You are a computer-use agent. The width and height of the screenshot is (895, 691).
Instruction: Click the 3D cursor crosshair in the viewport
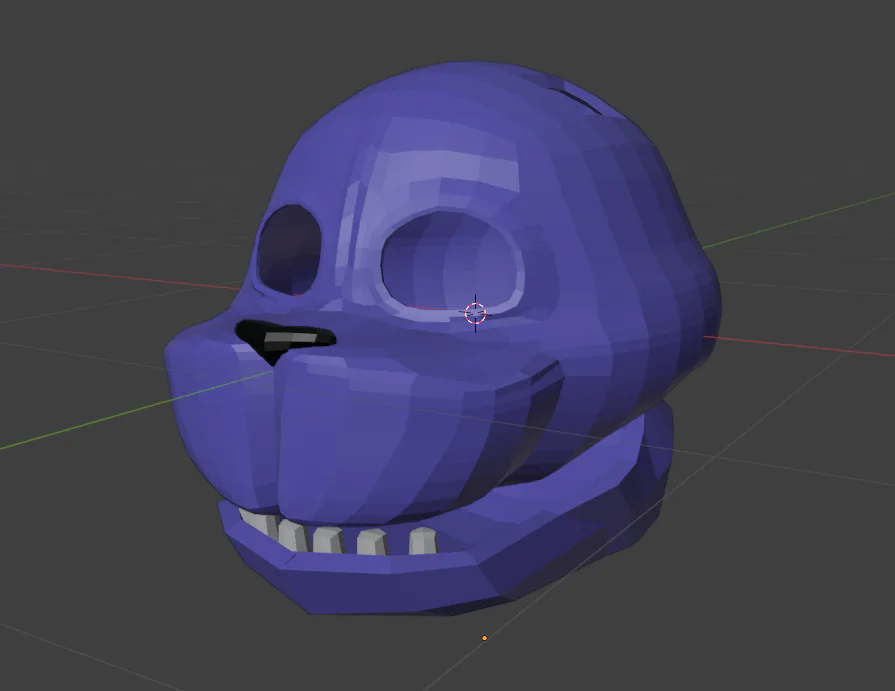pyautogui.click(x=475, y=313)
